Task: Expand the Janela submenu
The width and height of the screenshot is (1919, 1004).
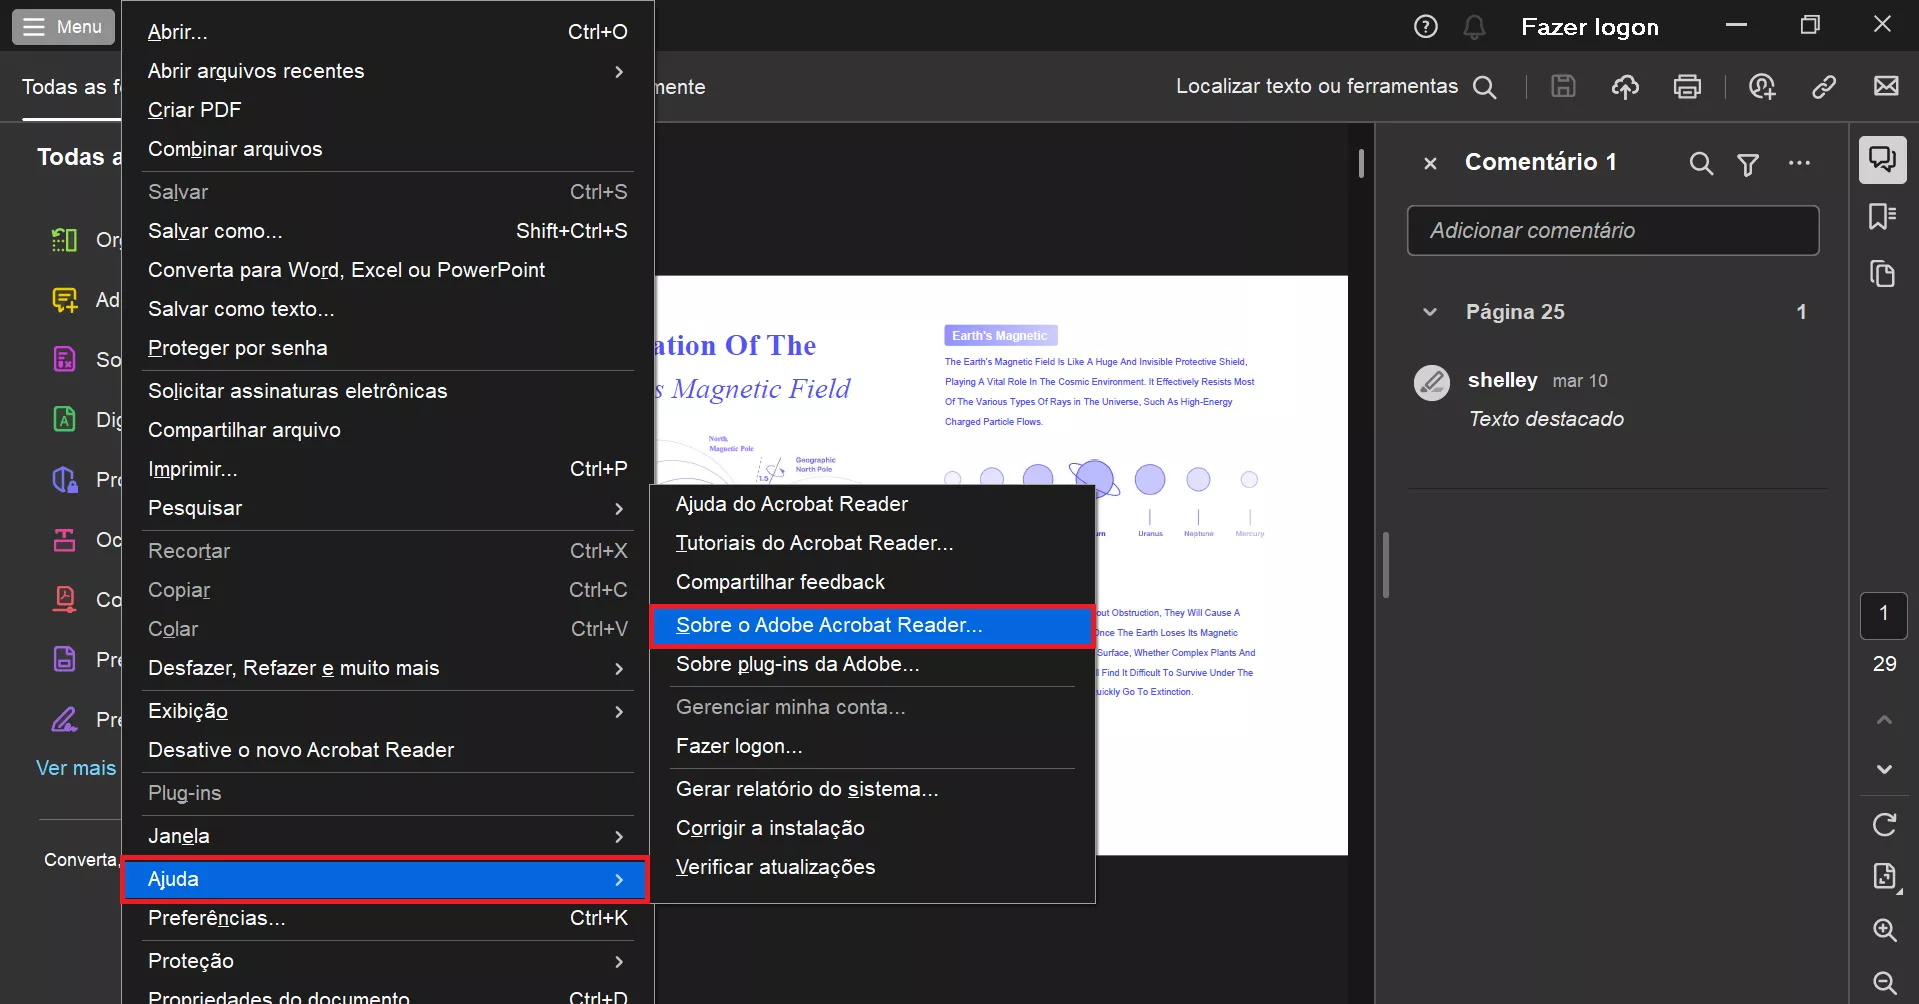Action: point(386,836)
